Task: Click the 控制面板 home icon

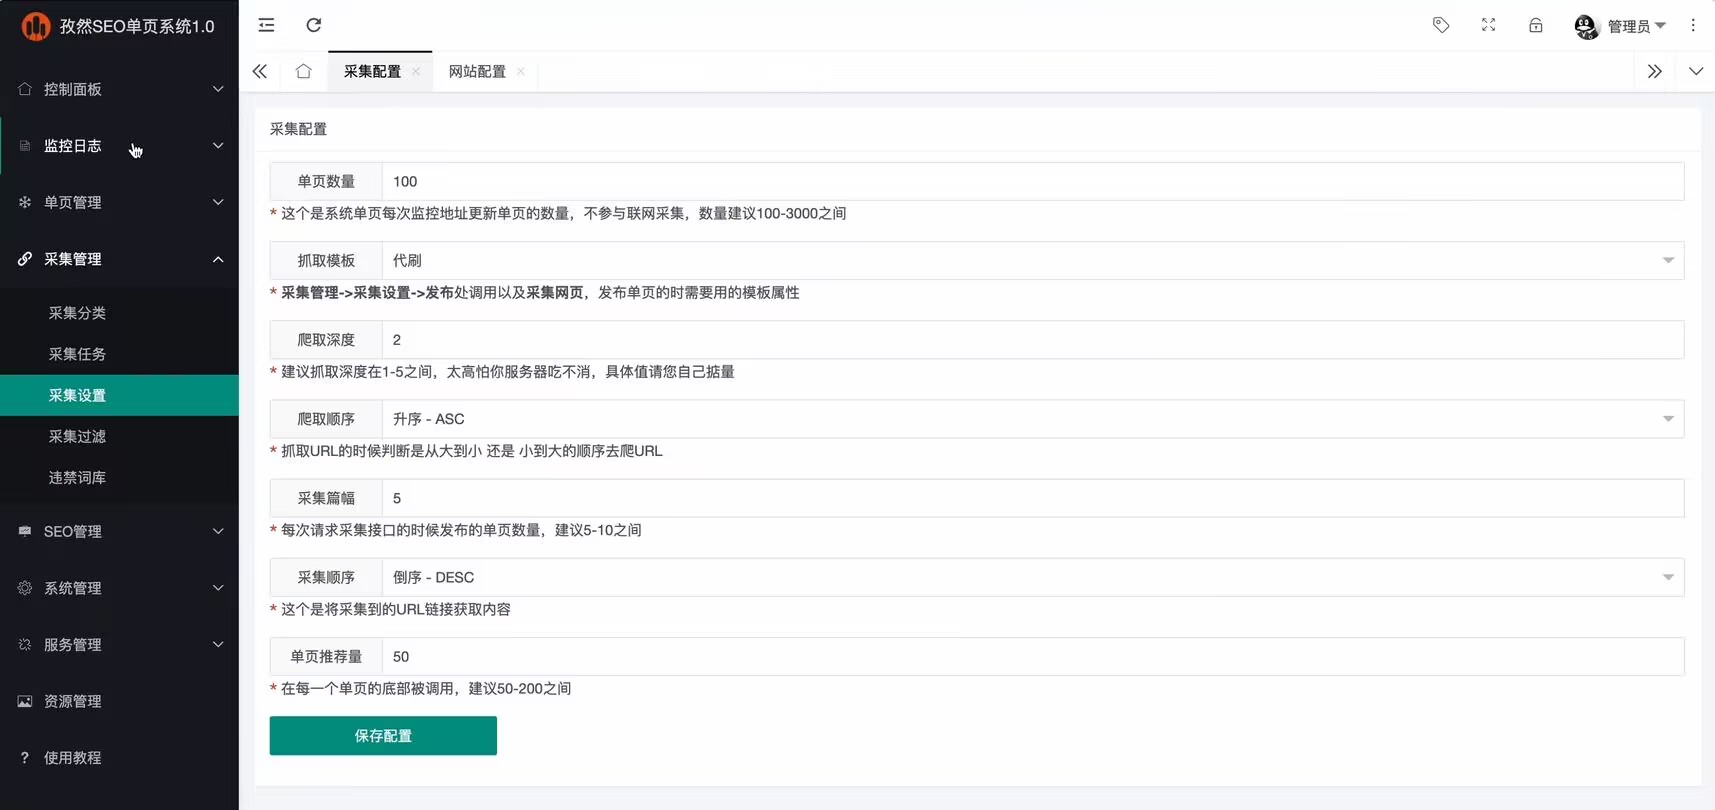Action: point(25,89)
